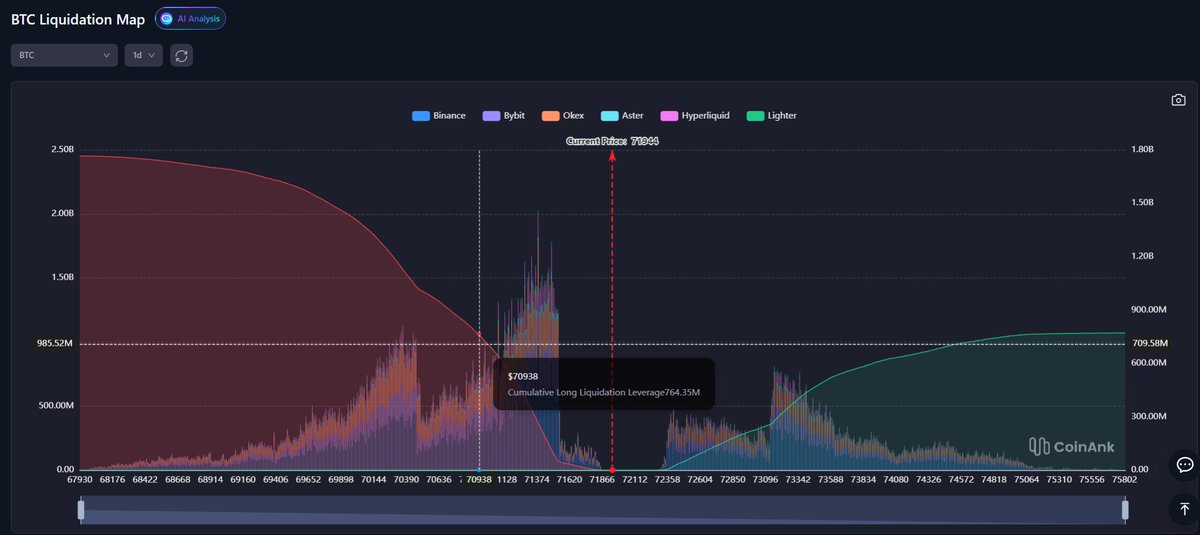1200x535 pixels.
Task: Click the Binance blue color swatch
Action: coord(421,116)
